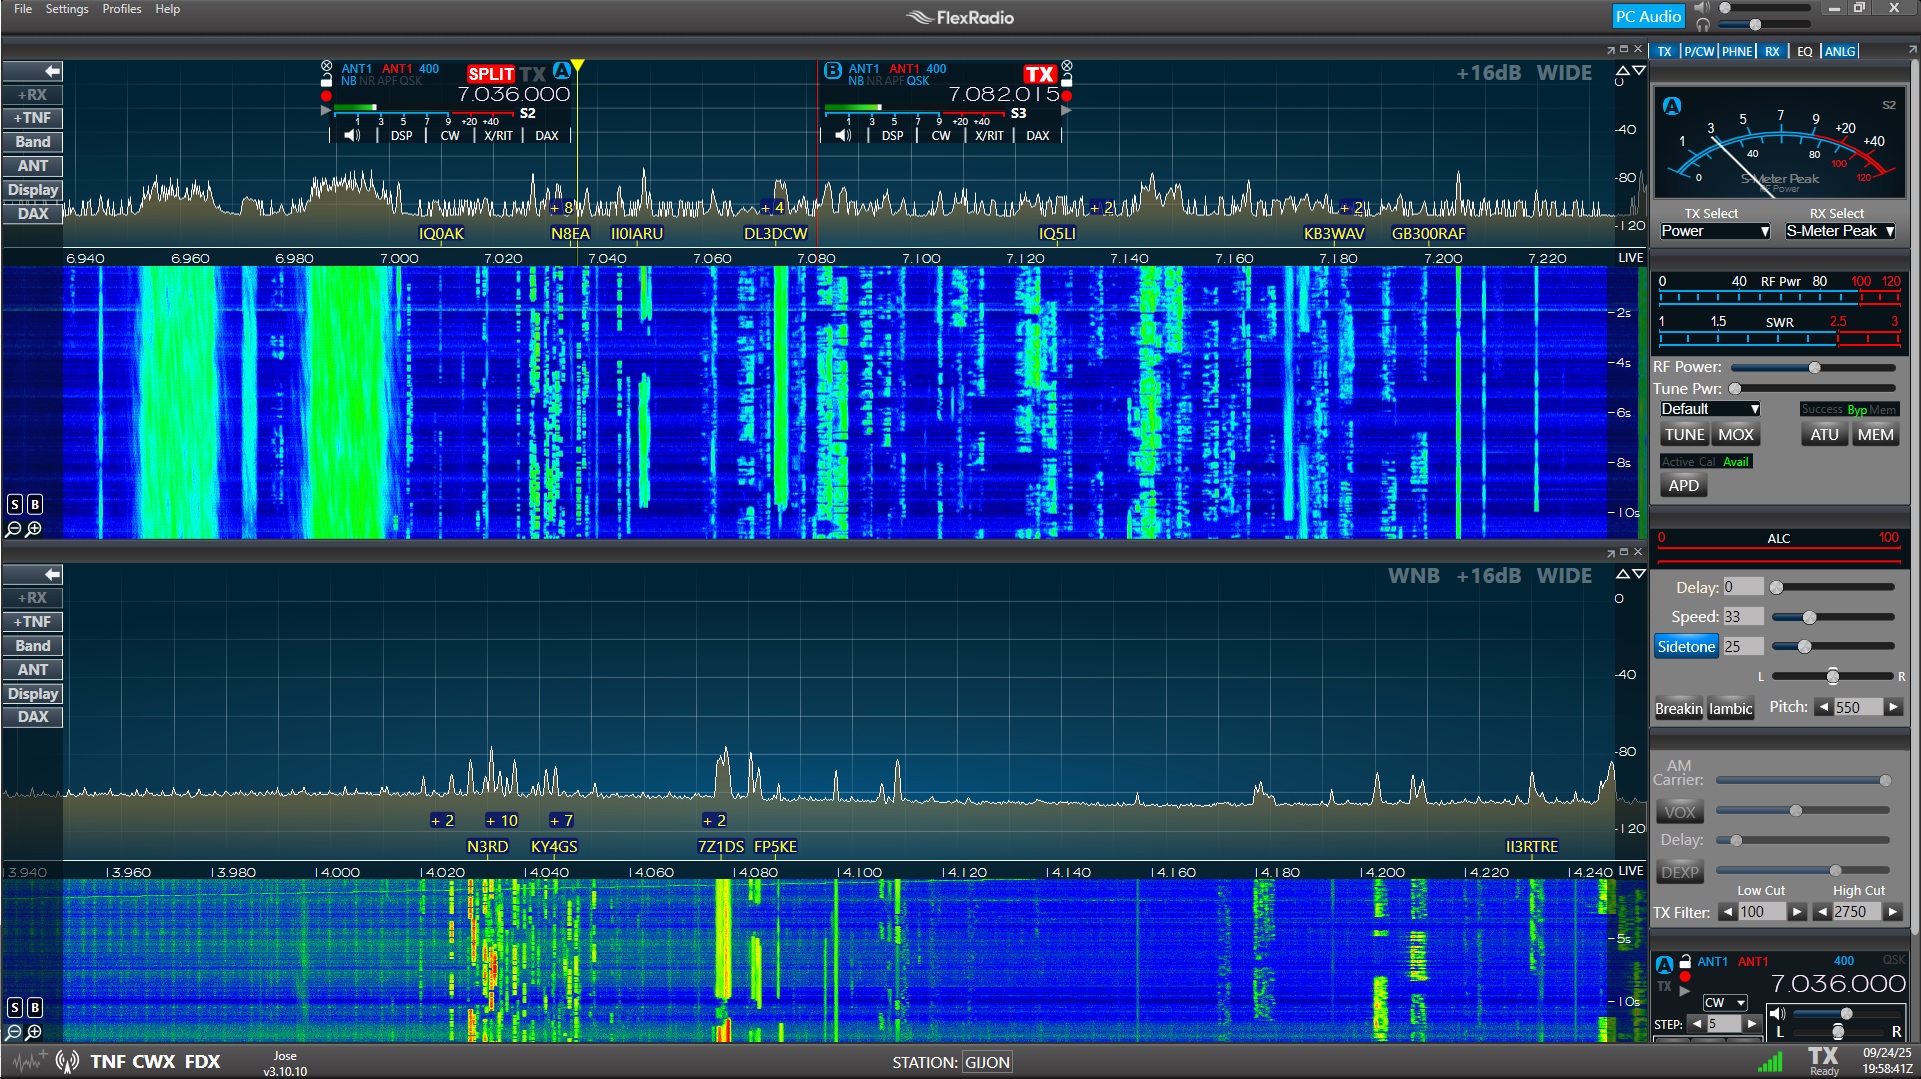Screen dimensions: 1921x1079
Task: Click the lock icon on slice A flag
Action: tap(326, 81)
